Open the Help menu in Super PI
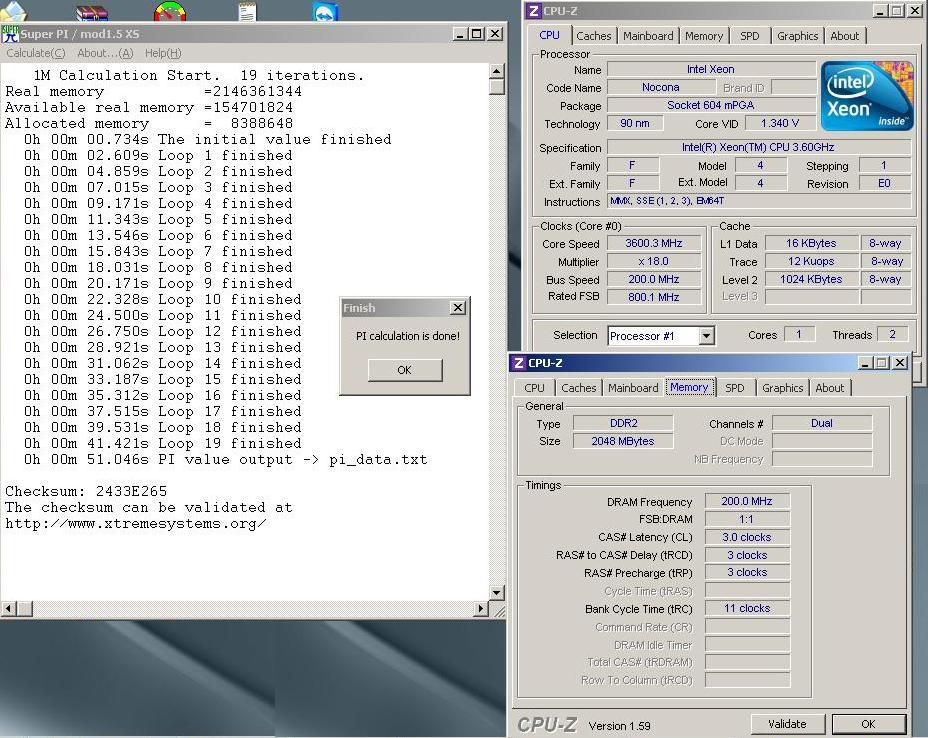928x738 pixels. 163,53
